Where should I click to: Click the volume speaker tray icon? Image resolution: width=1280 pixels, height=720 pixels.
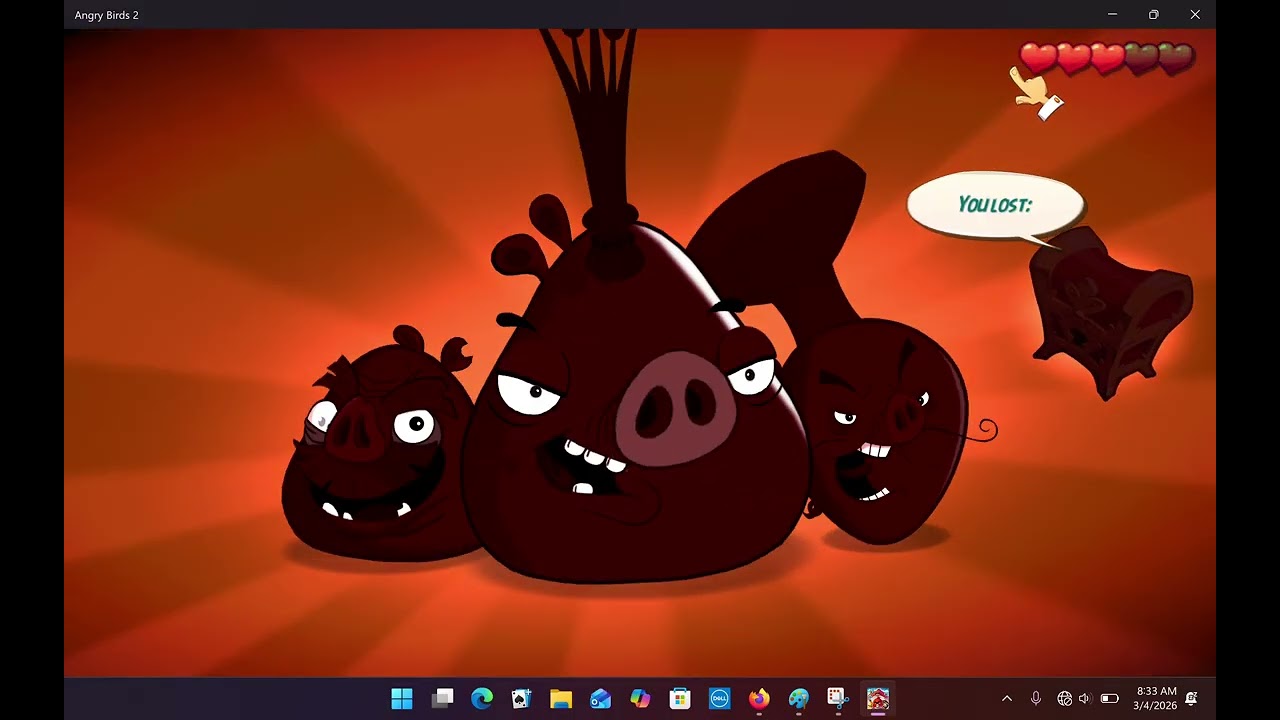(1085, 698)
